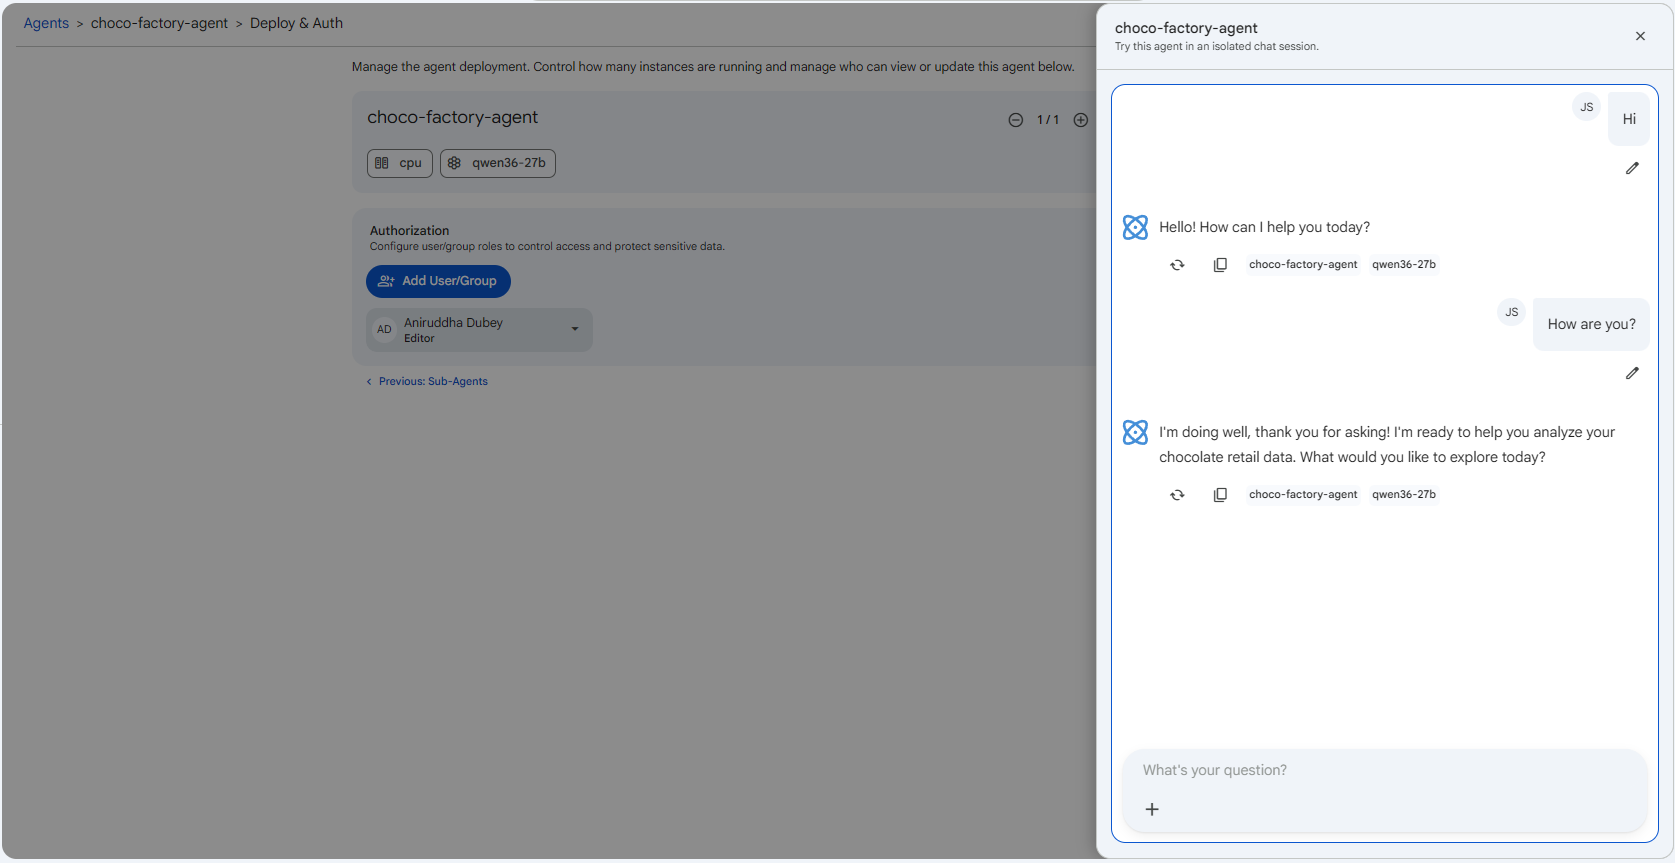1675x863 pixels.
Task: Click the agent logo beside 'I'm doing well'
Action: (1135, 432)
